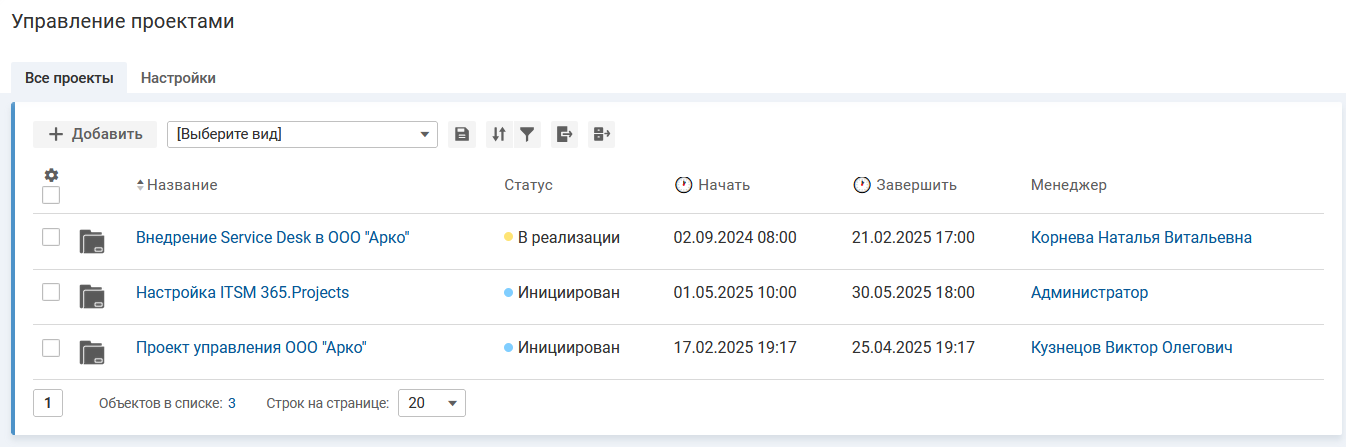
Task: Select the Все проекты tab
Action: tap(69, 78)
